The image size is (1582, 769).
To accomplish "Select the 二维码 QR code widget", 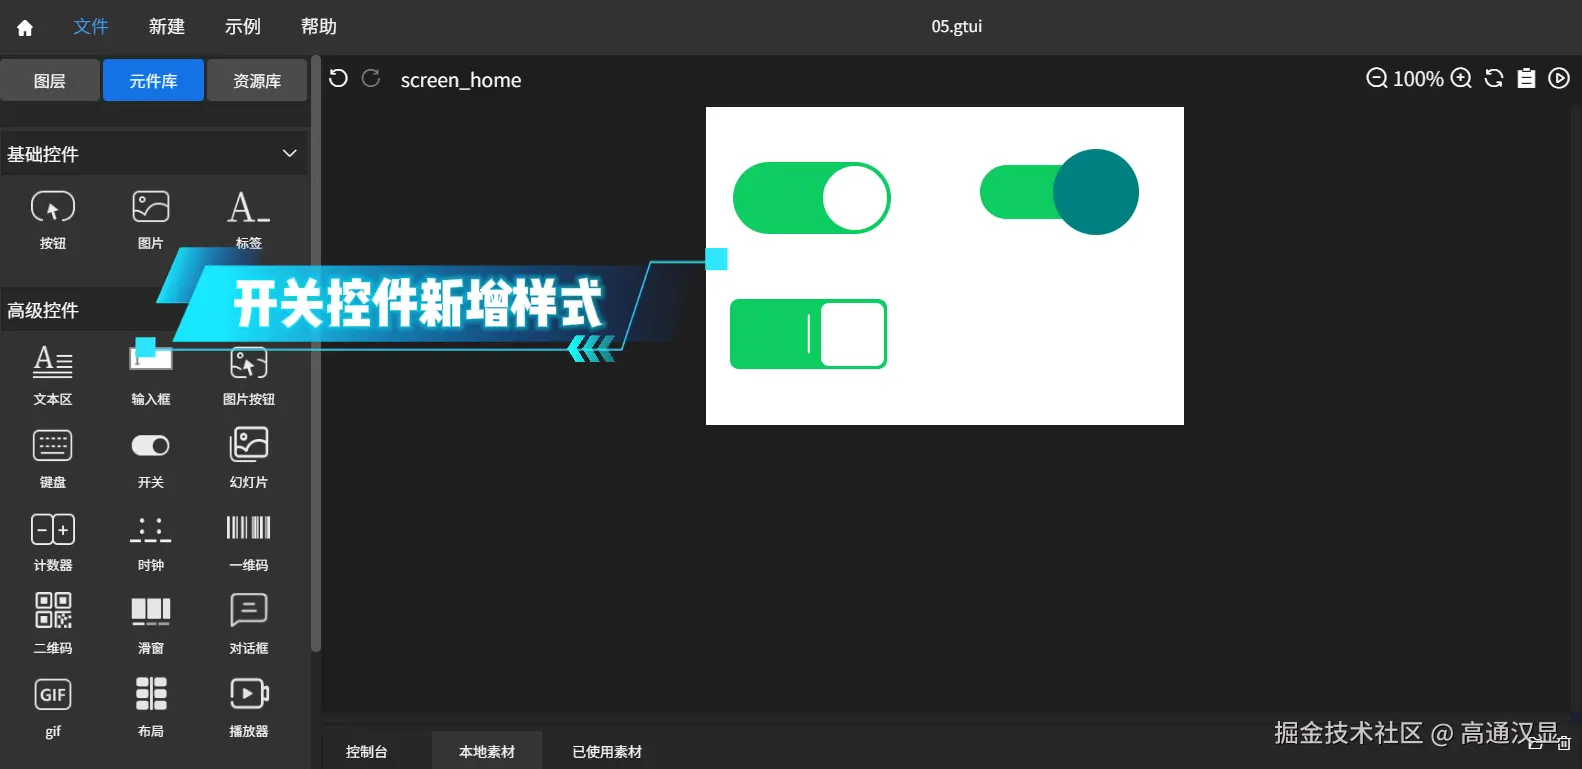I will coord(53,624).
